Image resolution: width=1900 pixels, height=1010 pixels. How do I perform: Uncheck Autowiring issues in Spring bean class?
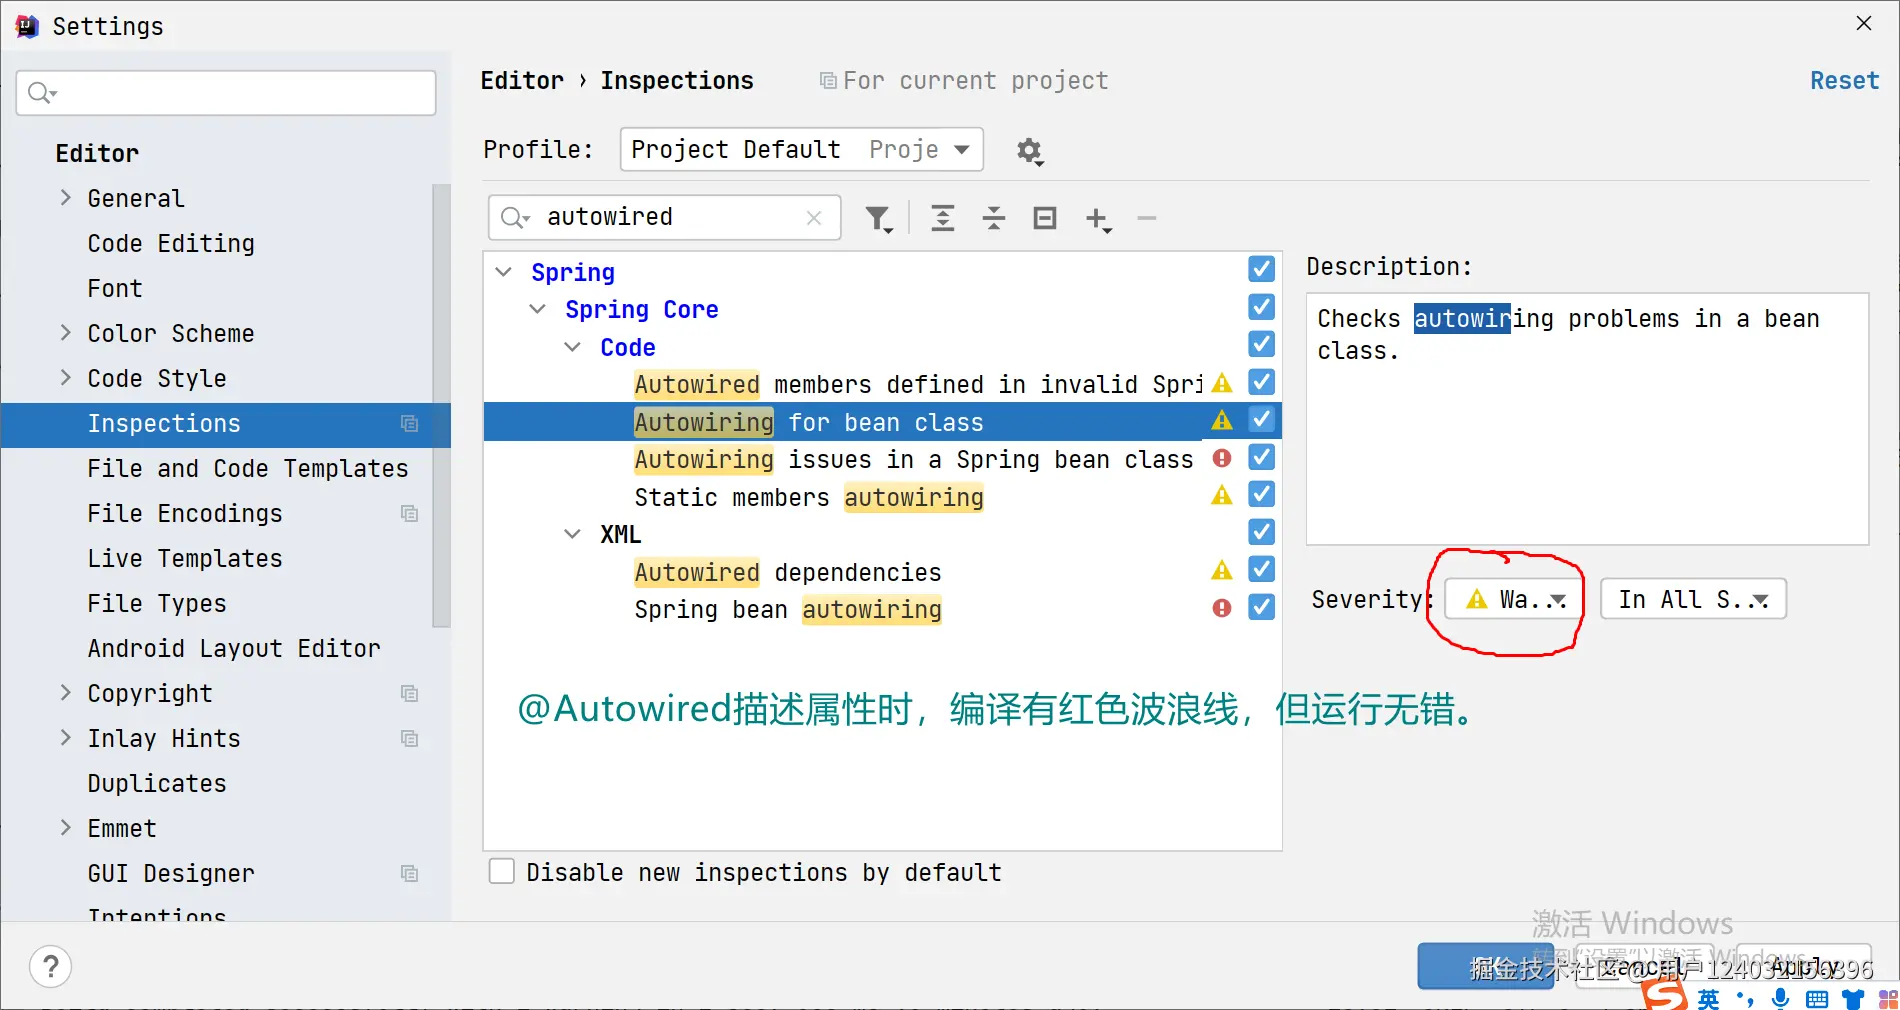(x=1262, y=457)
